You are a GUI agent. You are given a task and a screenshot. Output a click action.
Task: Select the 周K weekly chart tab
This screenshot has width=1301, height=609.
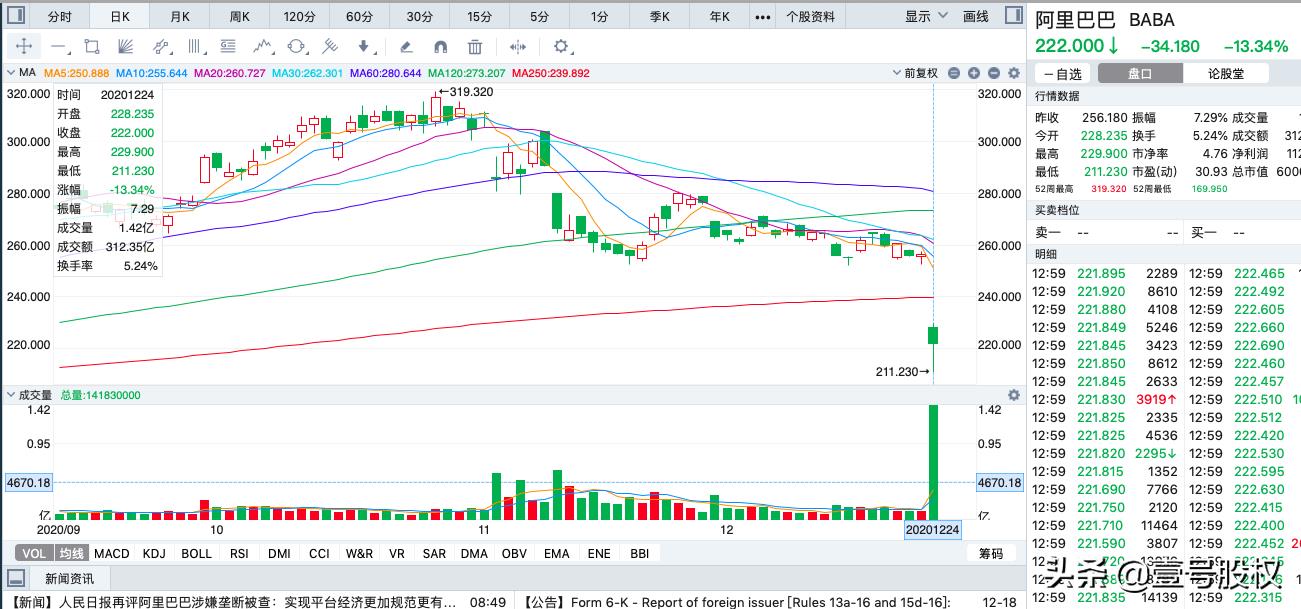[240, 16]
